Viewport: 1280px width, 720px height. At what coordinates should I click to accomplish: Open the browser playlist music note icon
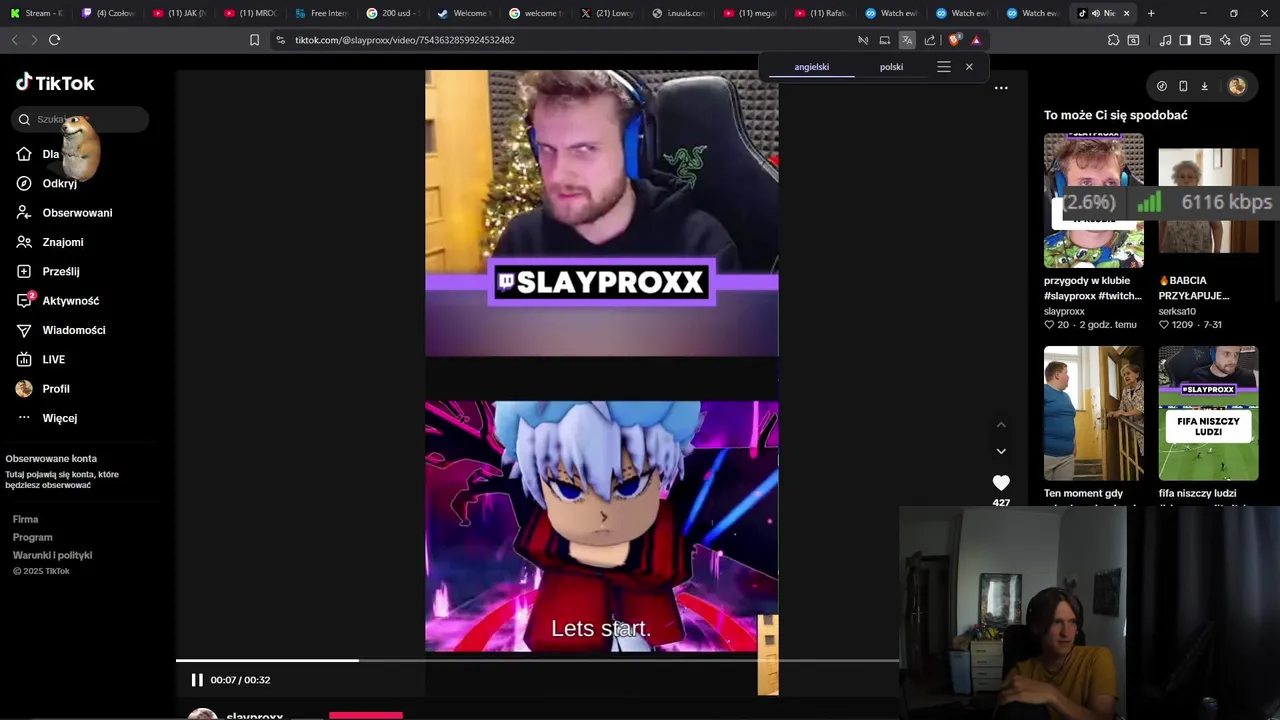click(1165, 40)
